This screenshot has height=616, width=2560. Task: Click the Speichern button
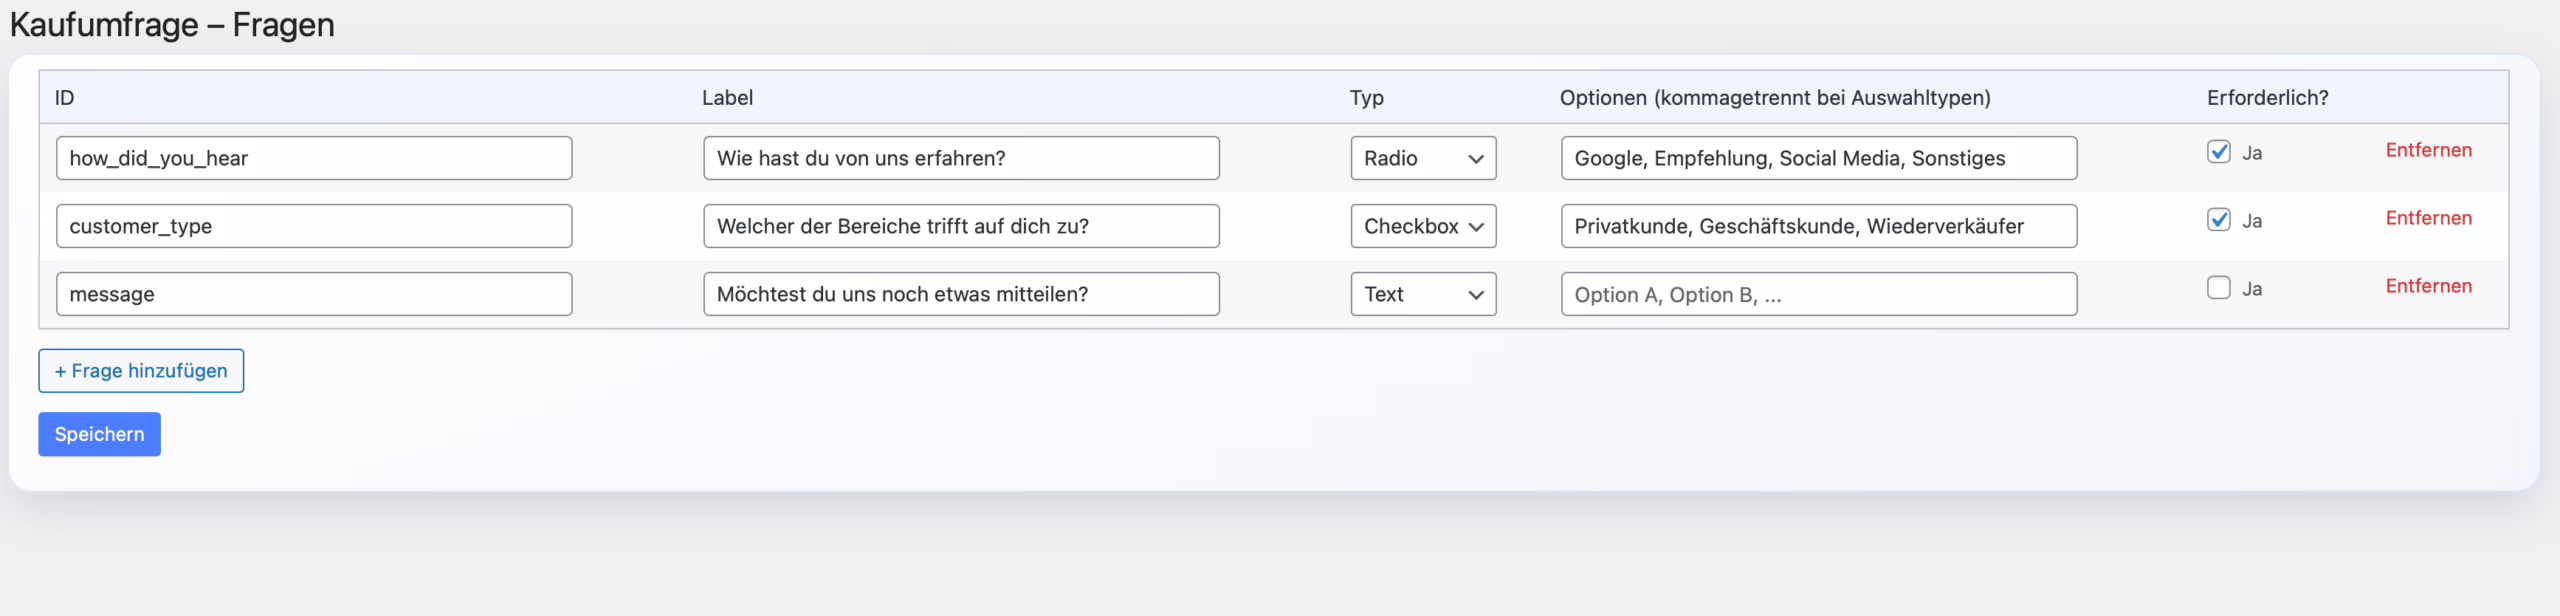(x=99, y=434)
